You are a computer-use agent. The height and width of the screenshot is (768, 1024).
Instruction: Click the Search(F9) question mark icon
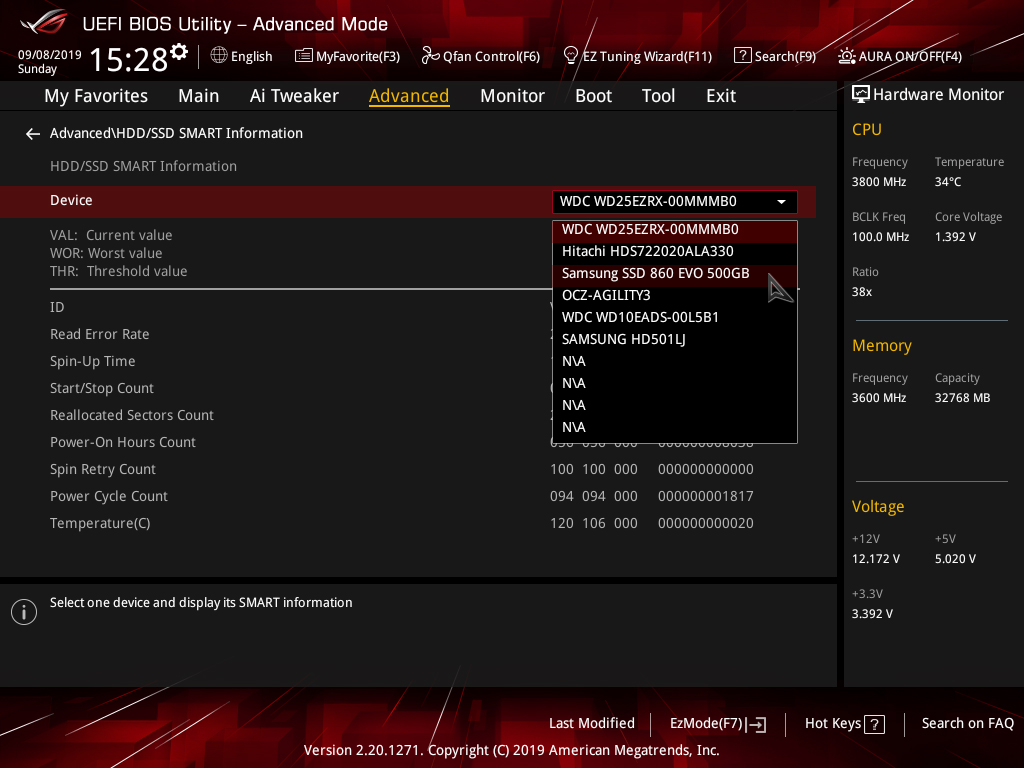click(x=743, y=56)
